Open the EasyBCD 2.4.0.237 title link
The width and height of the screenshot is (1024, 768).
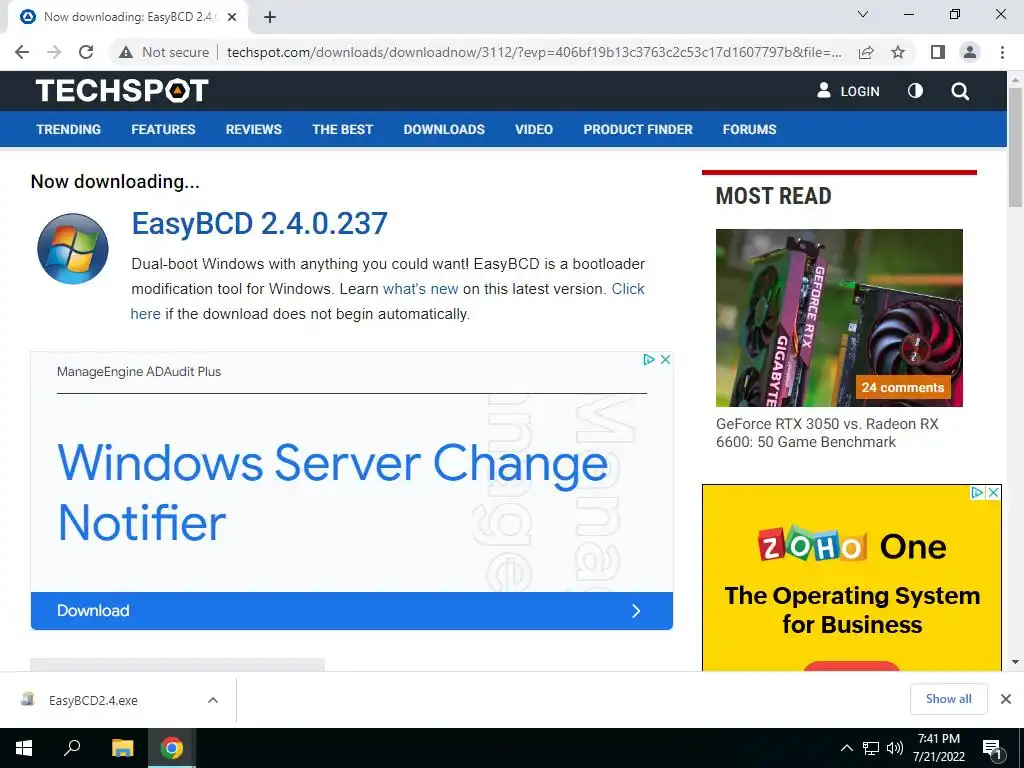click(x=259, y=223)
